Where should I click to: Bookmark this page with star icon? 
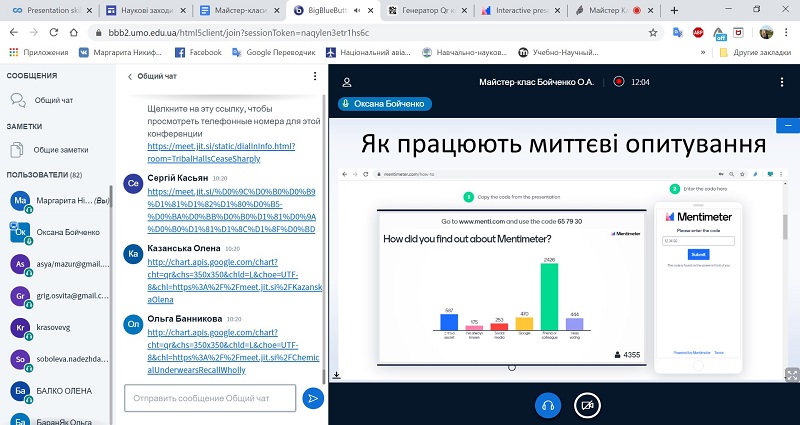655,32
